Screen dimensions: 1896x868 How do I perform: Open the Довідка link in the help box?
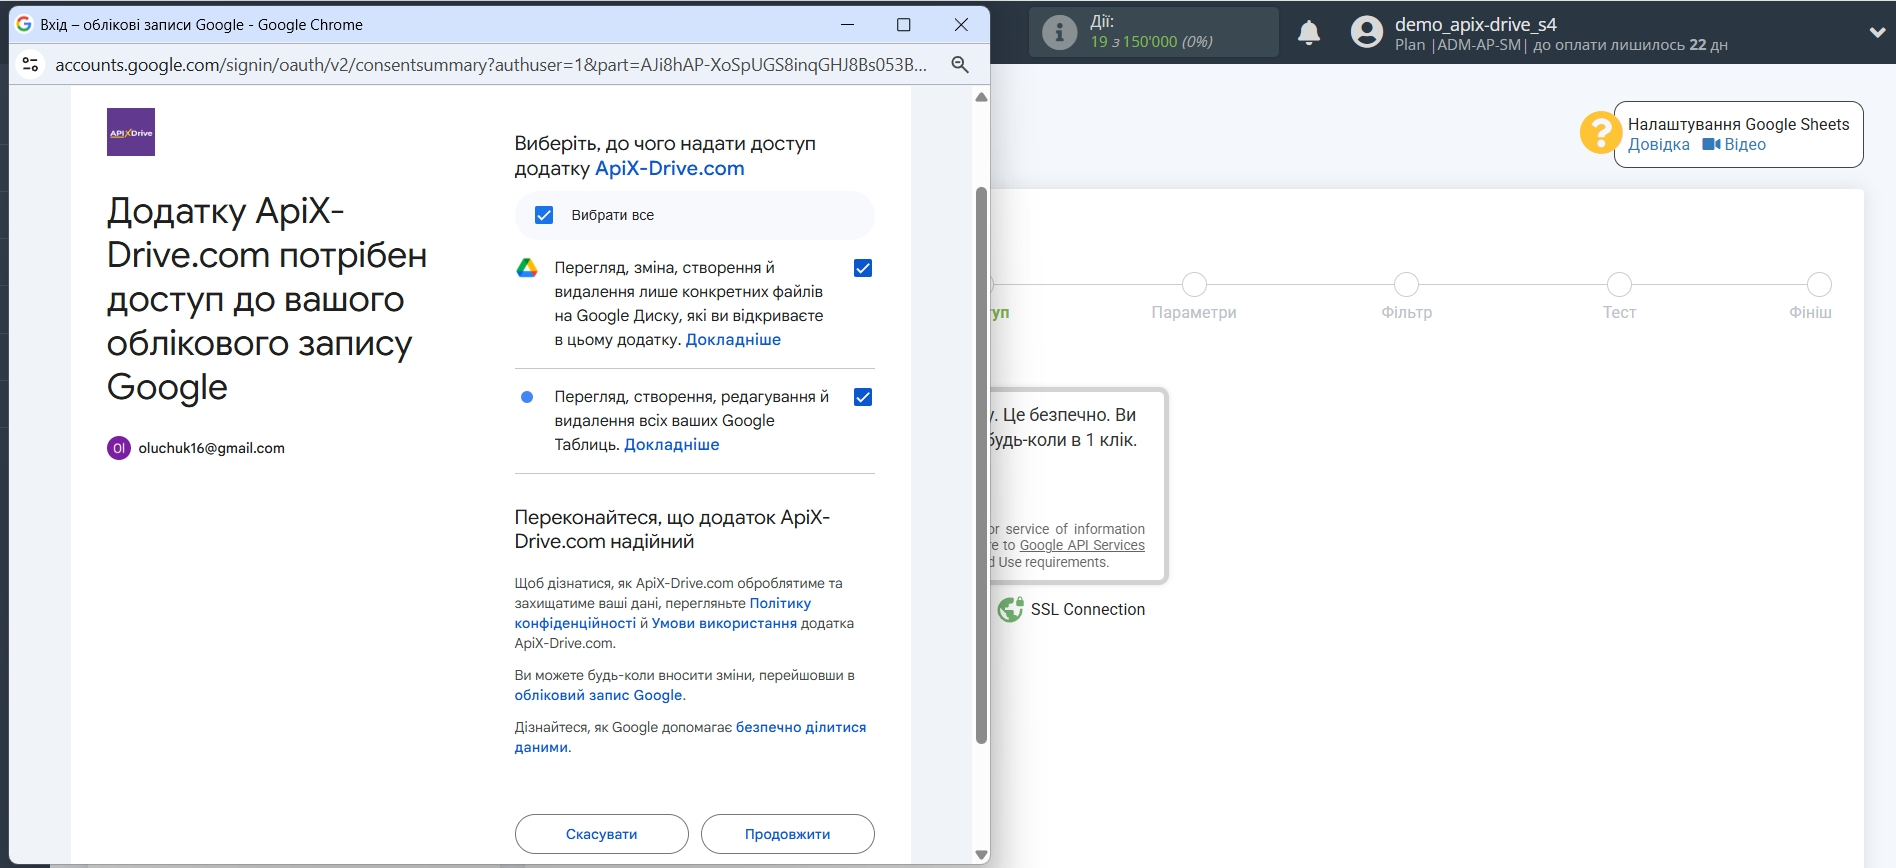(1659, 144)
